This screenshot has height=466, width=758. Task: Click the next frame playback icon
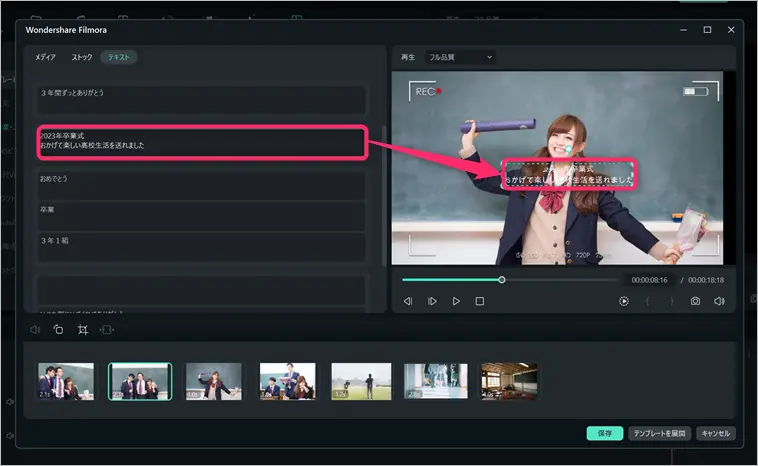click(432, 301)
